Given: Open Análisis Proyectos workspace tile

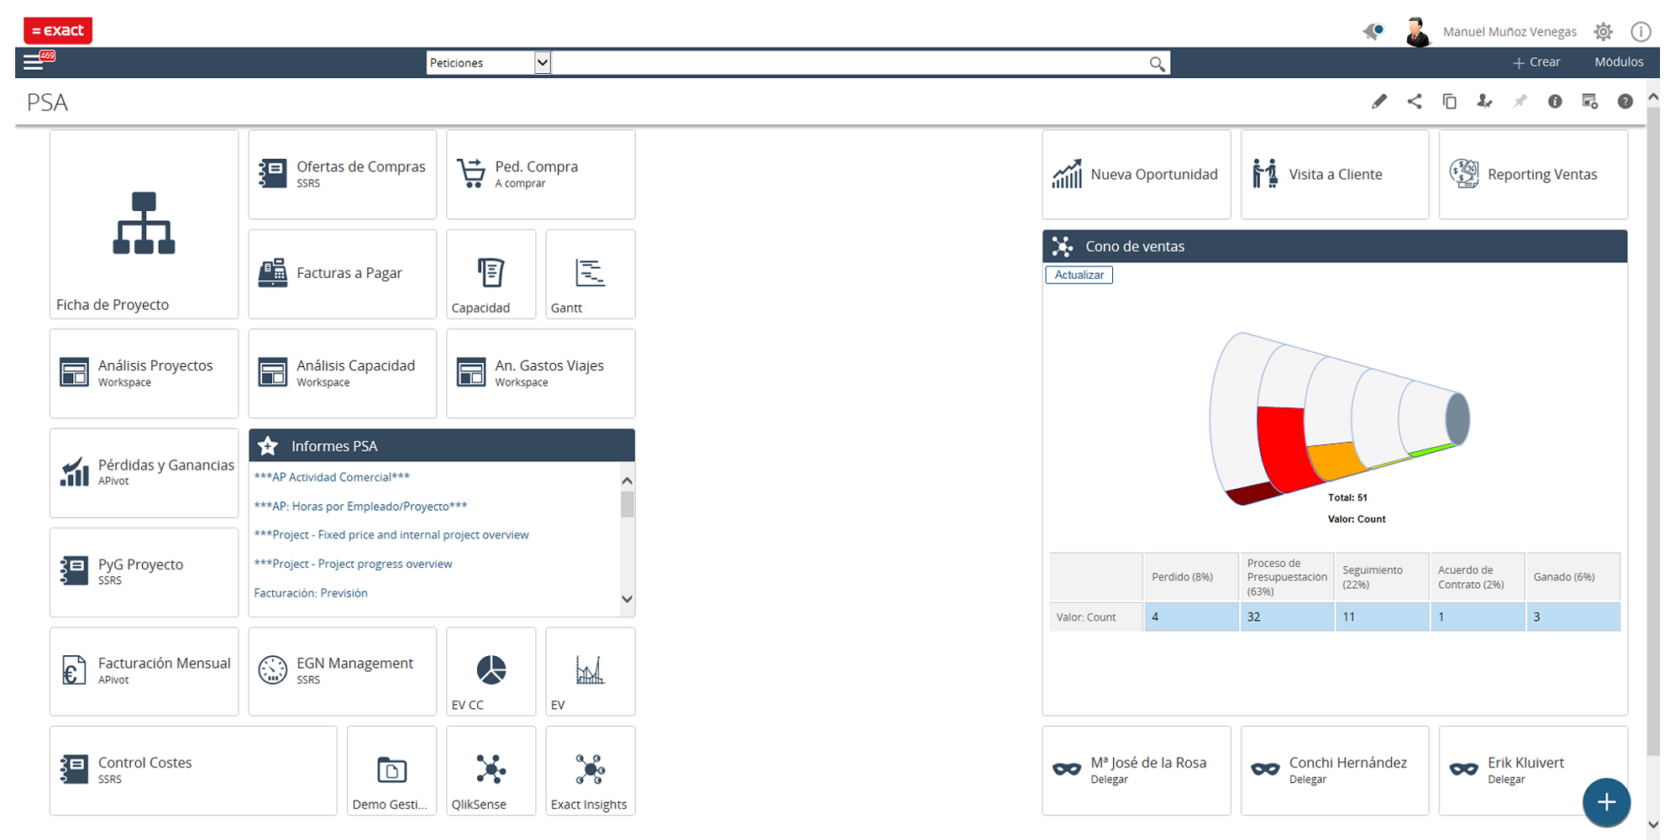Looking at the screenshot, I should pyautogui.click(x=144, y=373).
